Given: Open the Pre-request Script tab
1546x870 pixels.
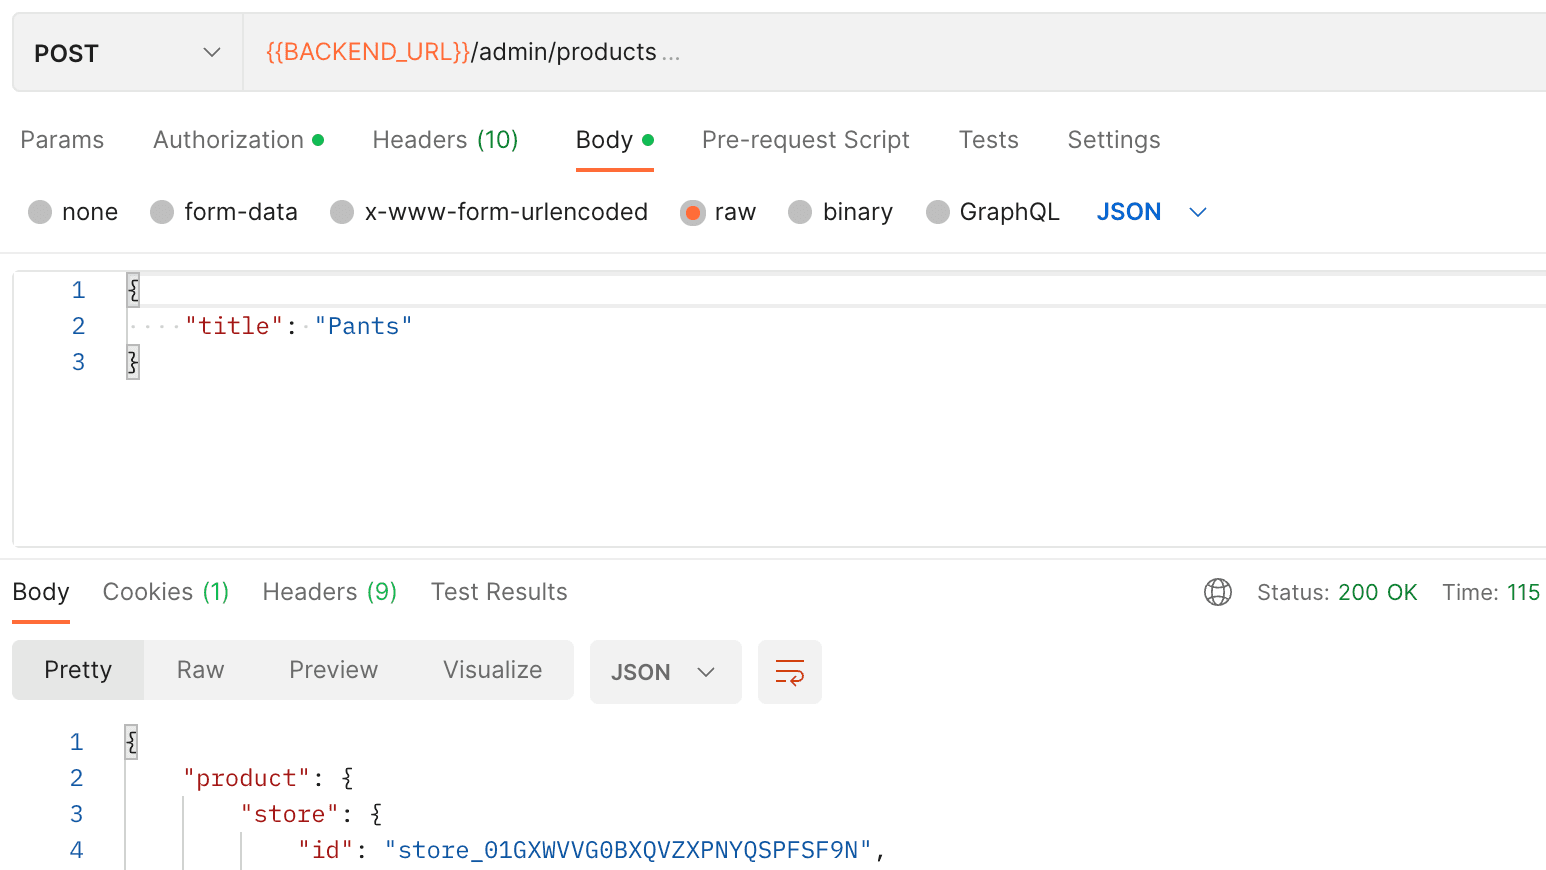Looking at the screenshot, I should pyautogui.click(x=805, y=140).
